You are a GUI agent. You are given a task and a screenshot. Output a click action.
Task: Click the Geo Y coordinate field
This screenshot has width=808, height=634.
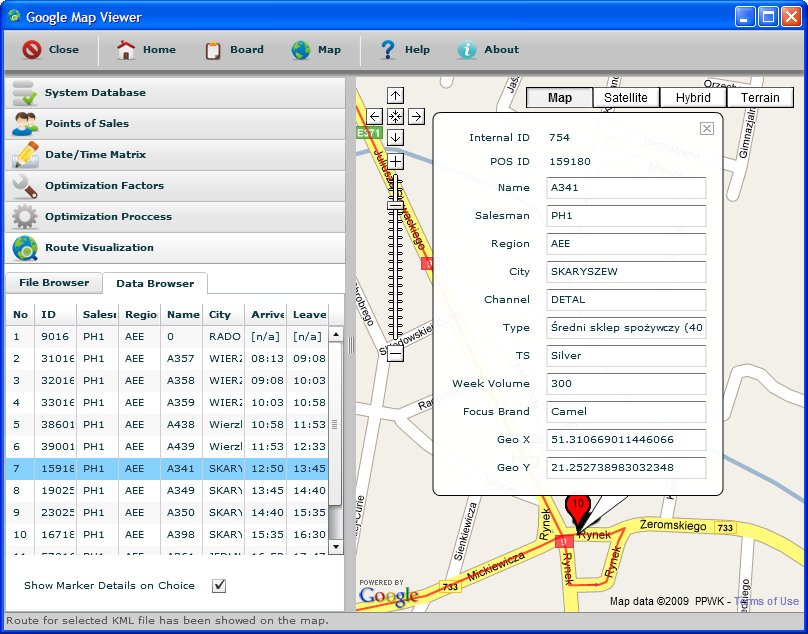tap(626, 468)
